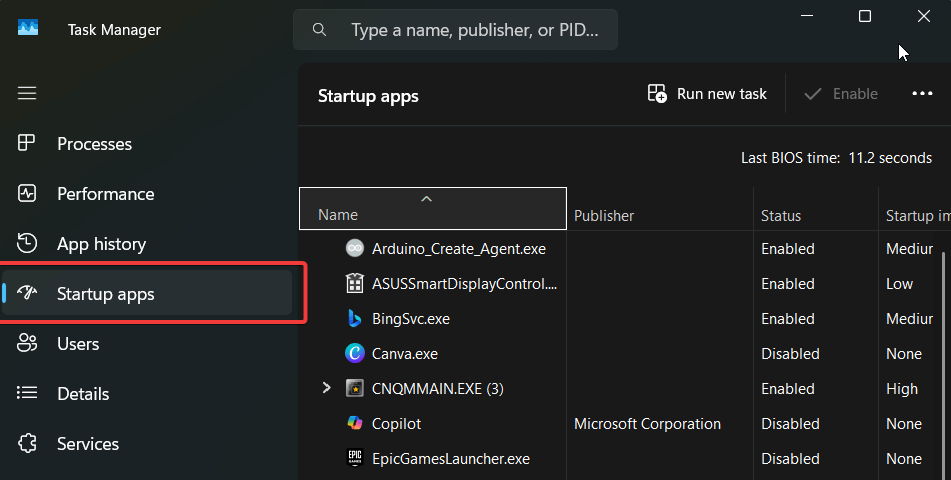951x480 pixels.
Task: Select the Copilot startup entry
Action: coord(625,424)
